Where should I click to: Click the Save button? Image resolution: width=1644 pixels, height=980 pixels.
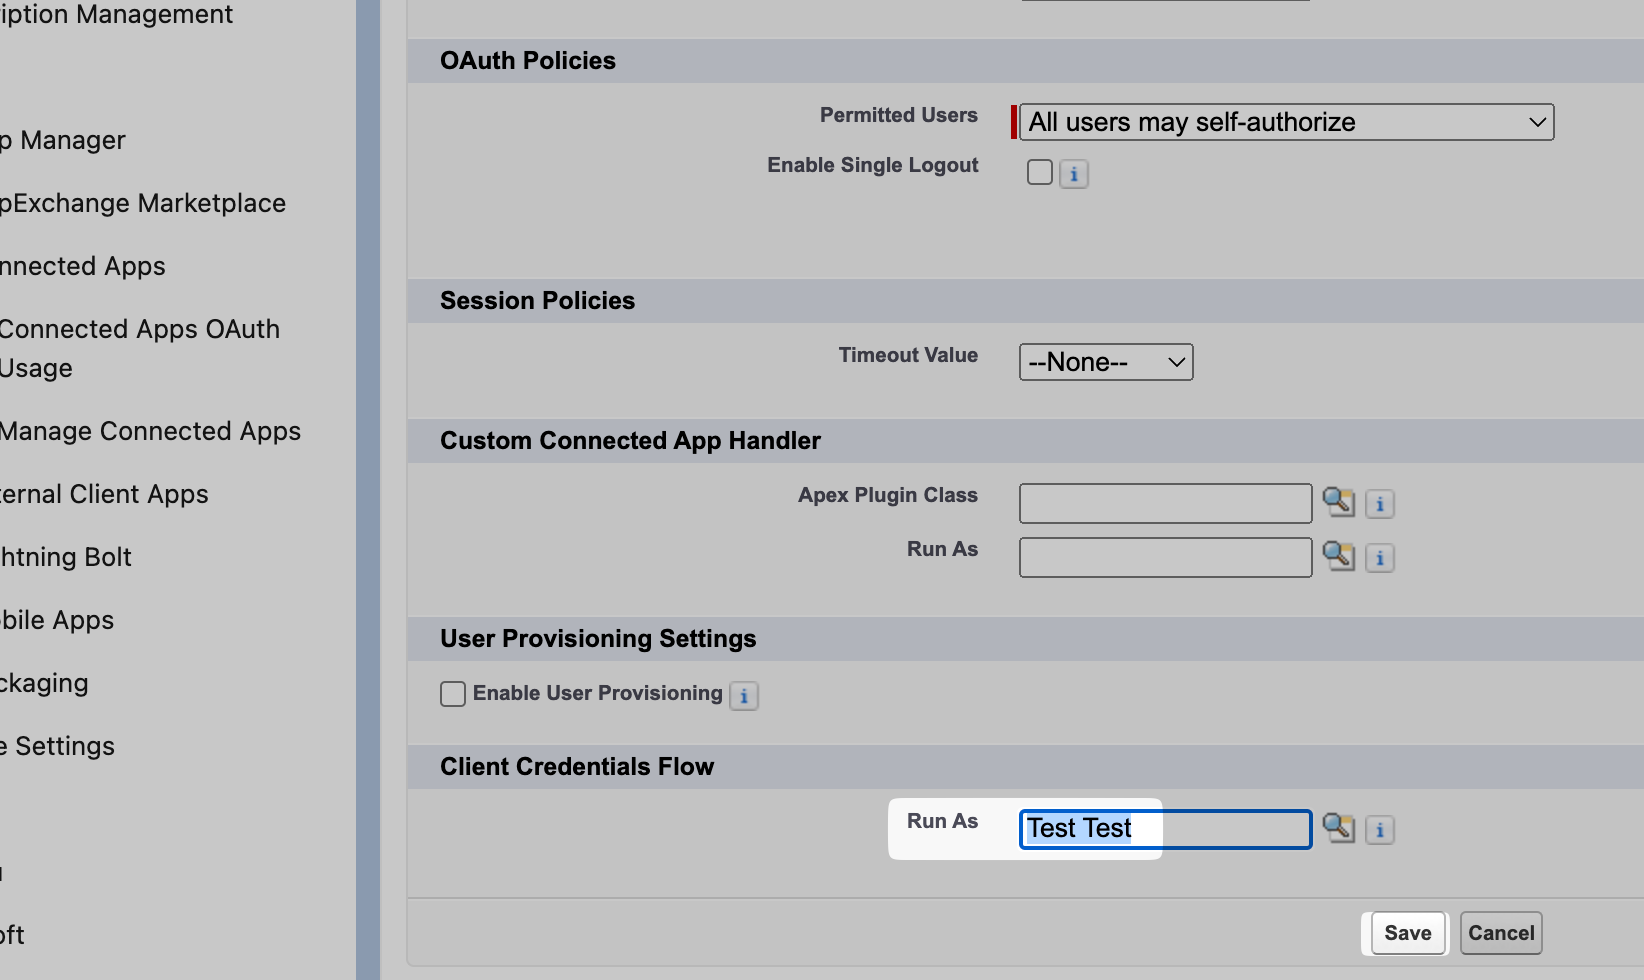(x=1407, y=933)
